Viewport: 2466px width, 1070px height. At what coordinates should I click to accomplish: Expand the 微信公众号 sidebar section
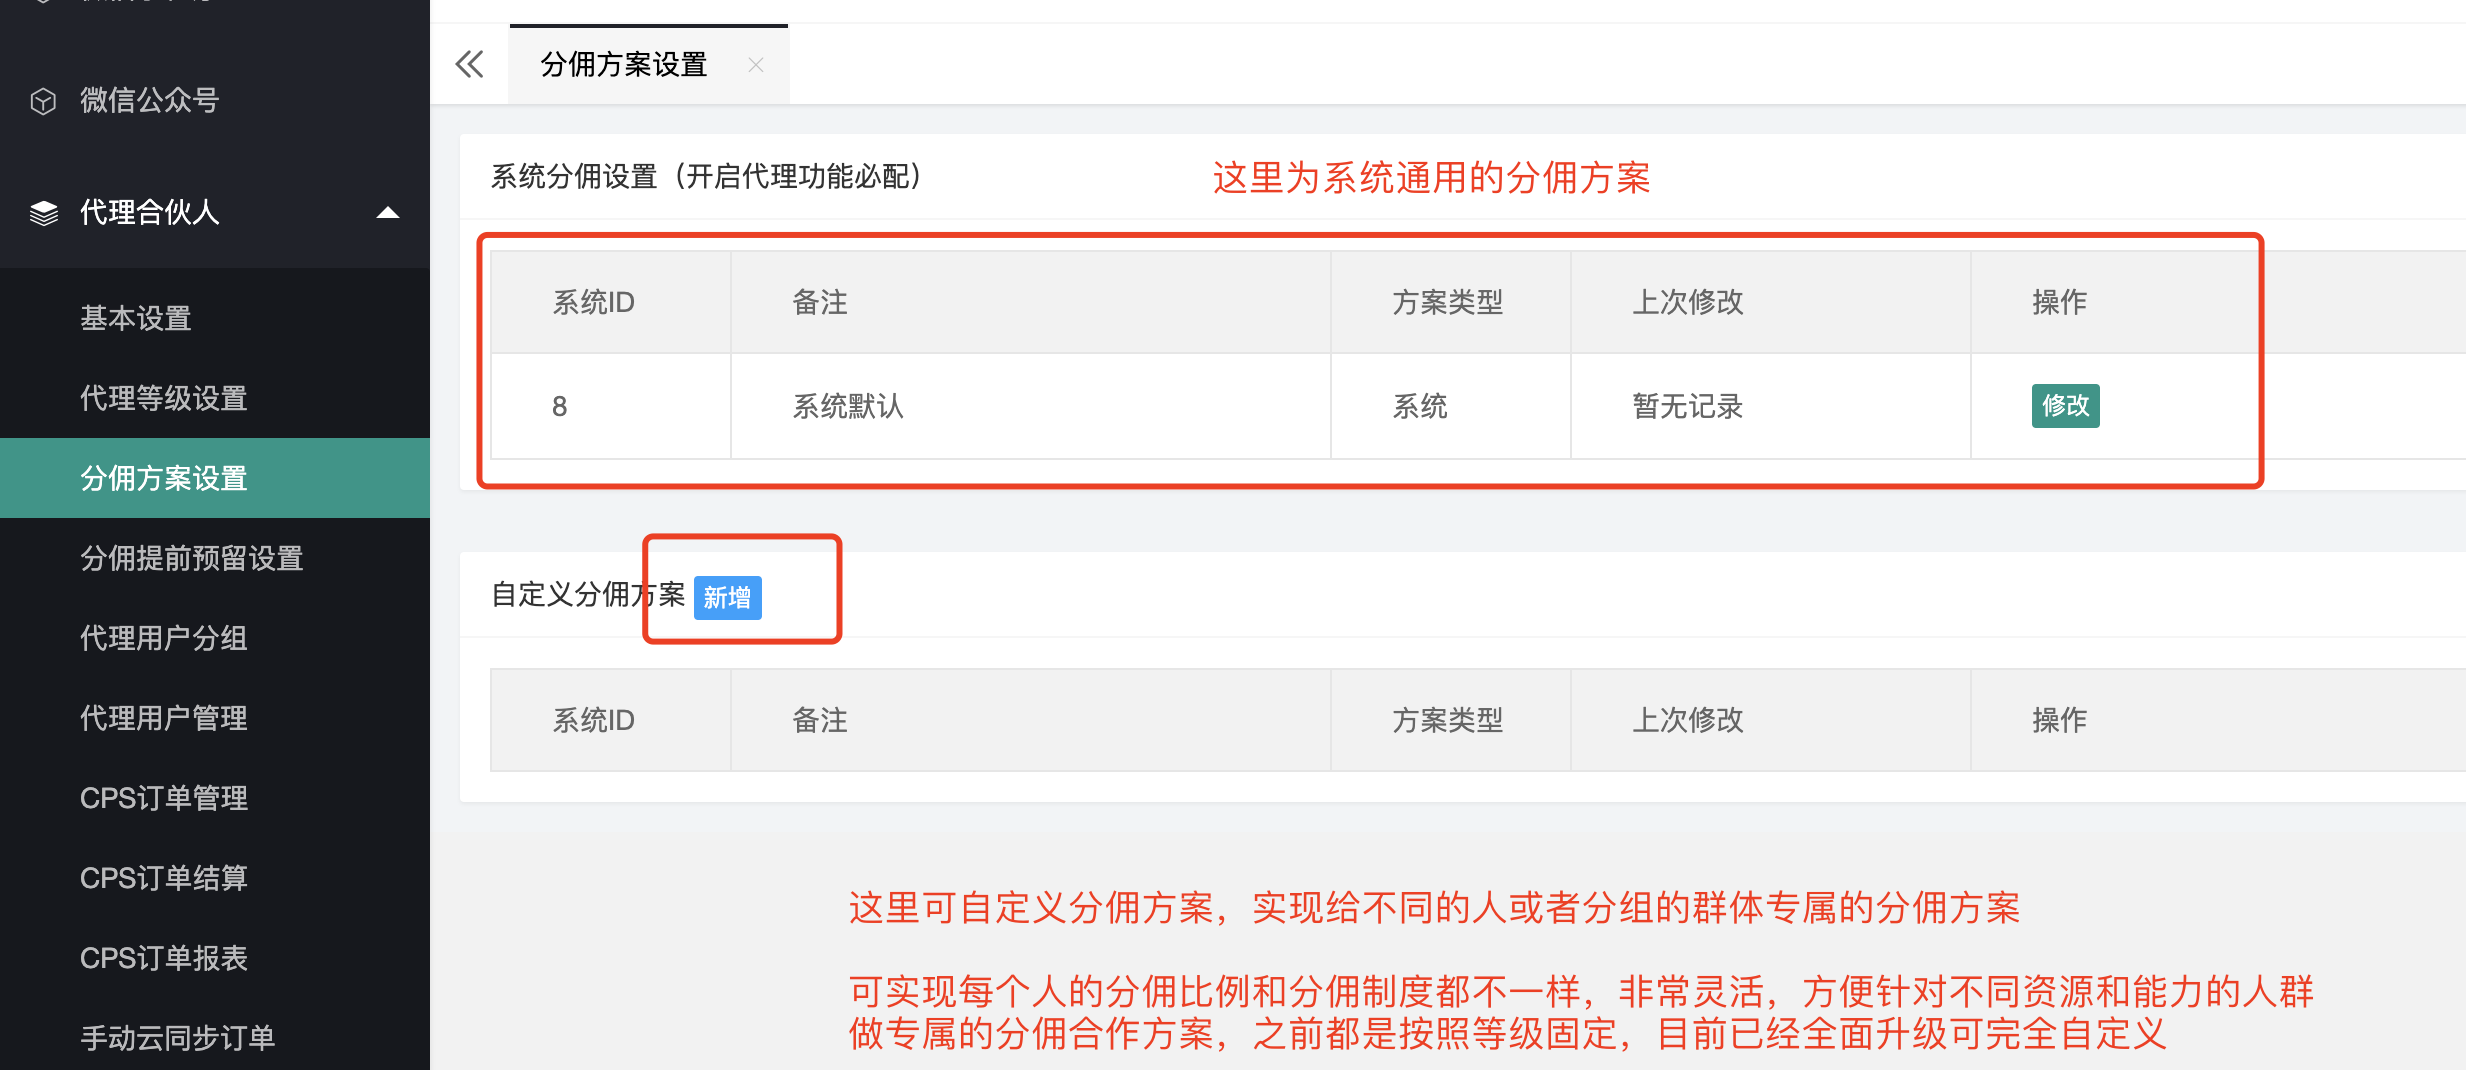pos(148,100)
